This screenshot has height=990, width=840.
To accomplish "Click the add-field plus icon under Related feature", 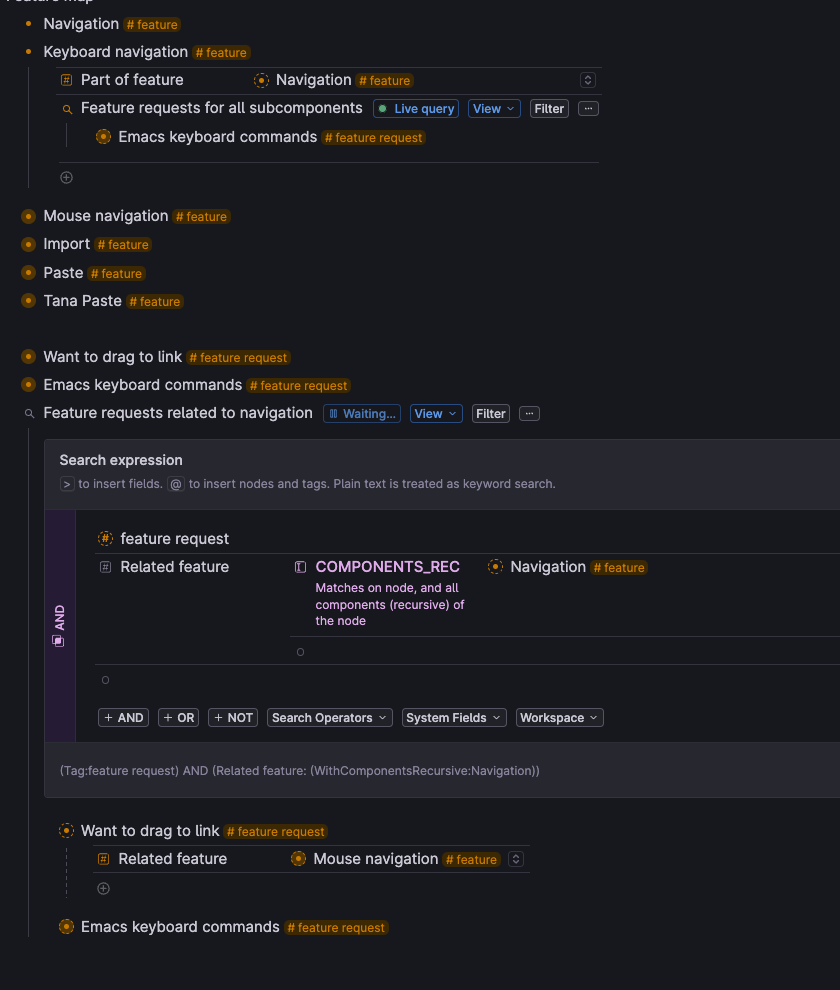I will tap(104, 888).
